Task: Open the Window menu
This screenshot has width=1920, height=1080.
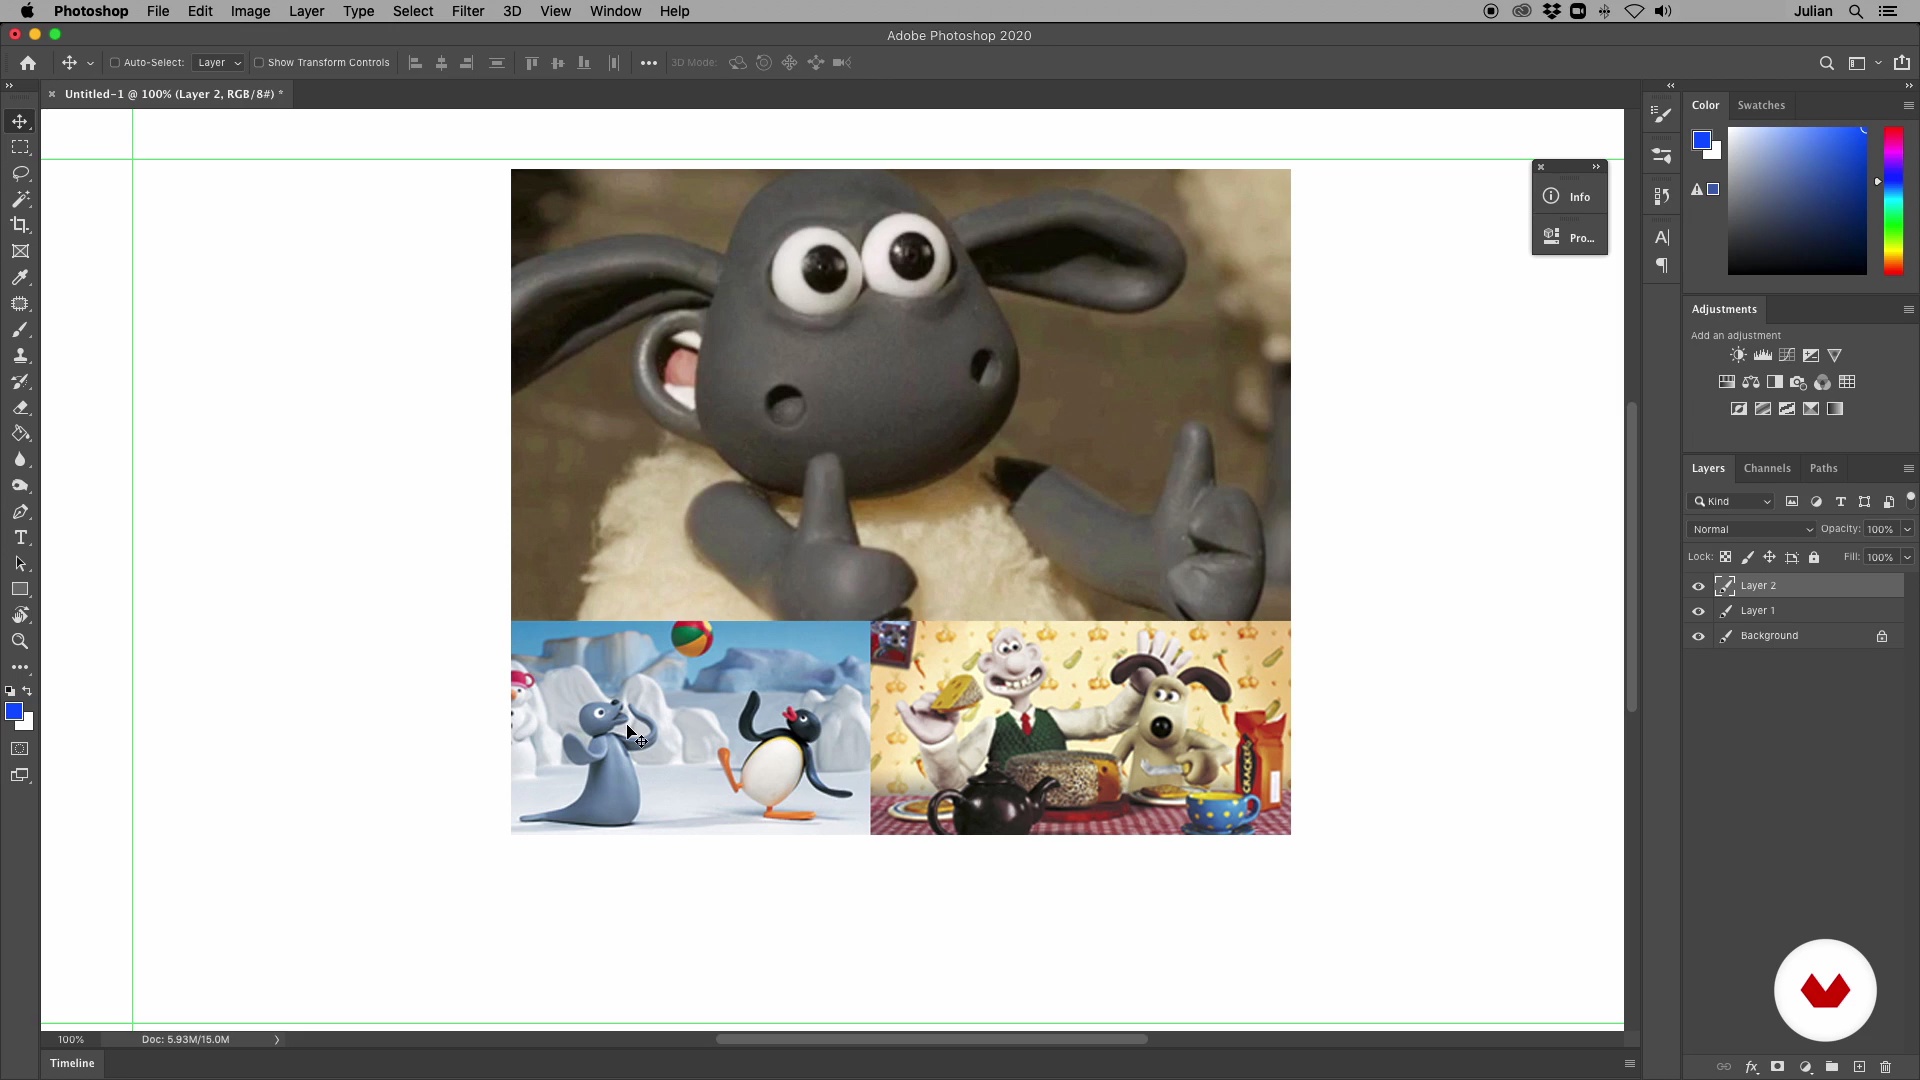Action: pyautogui.click(x=615, y=11)
